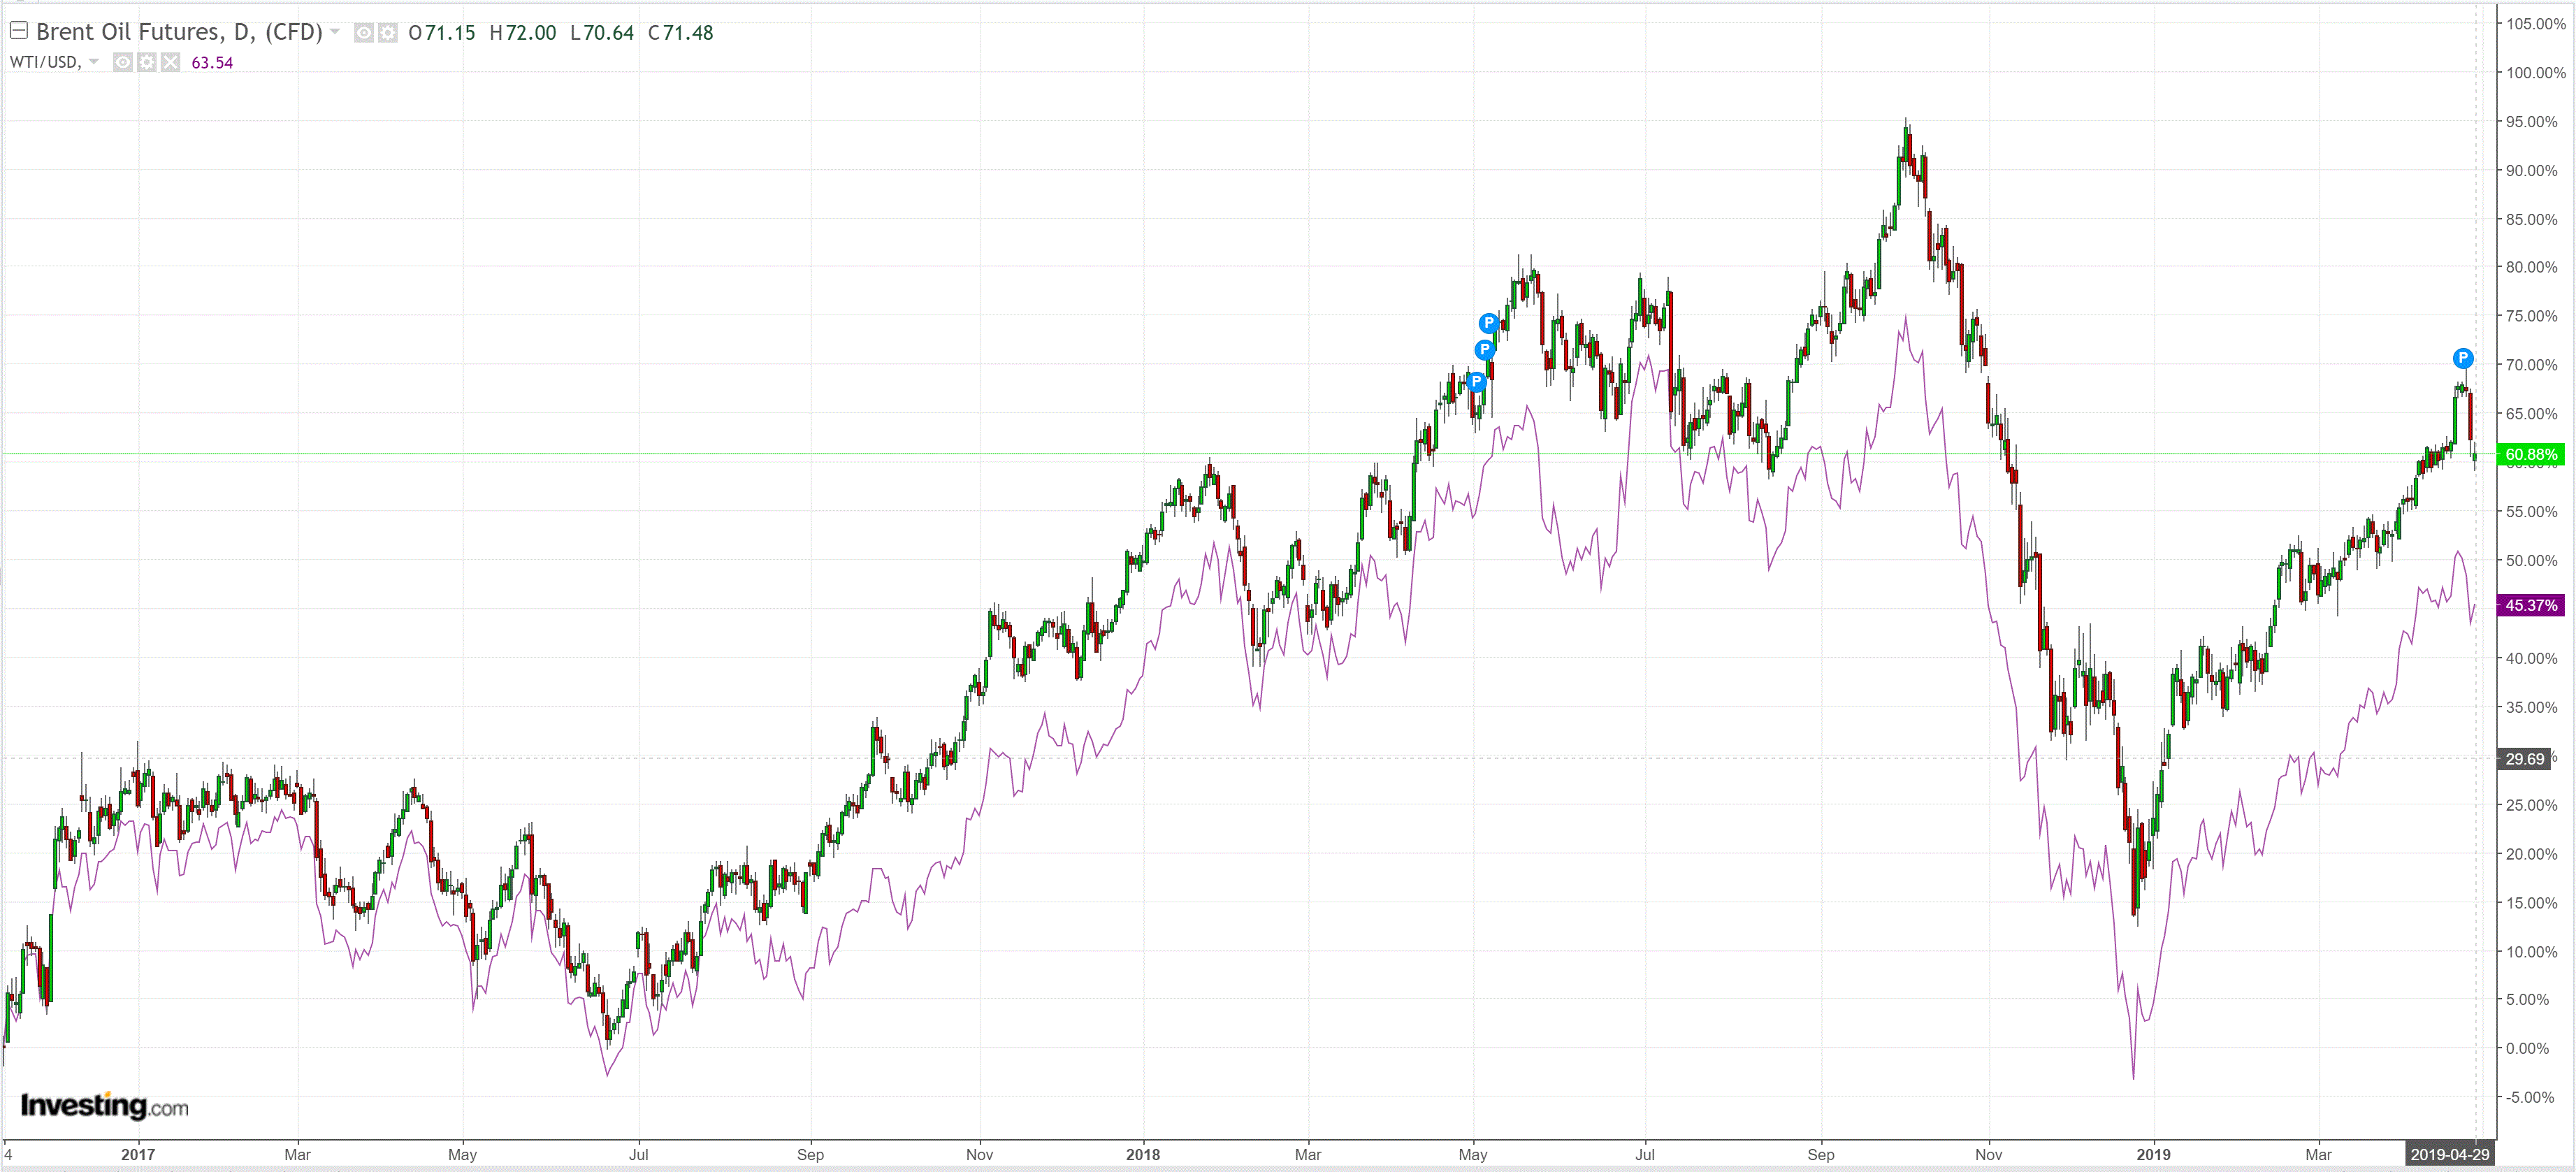Click the purple 45.37% WTI label
This screenshot has height=1172, width=2576.
click(x=2530, y=605)
